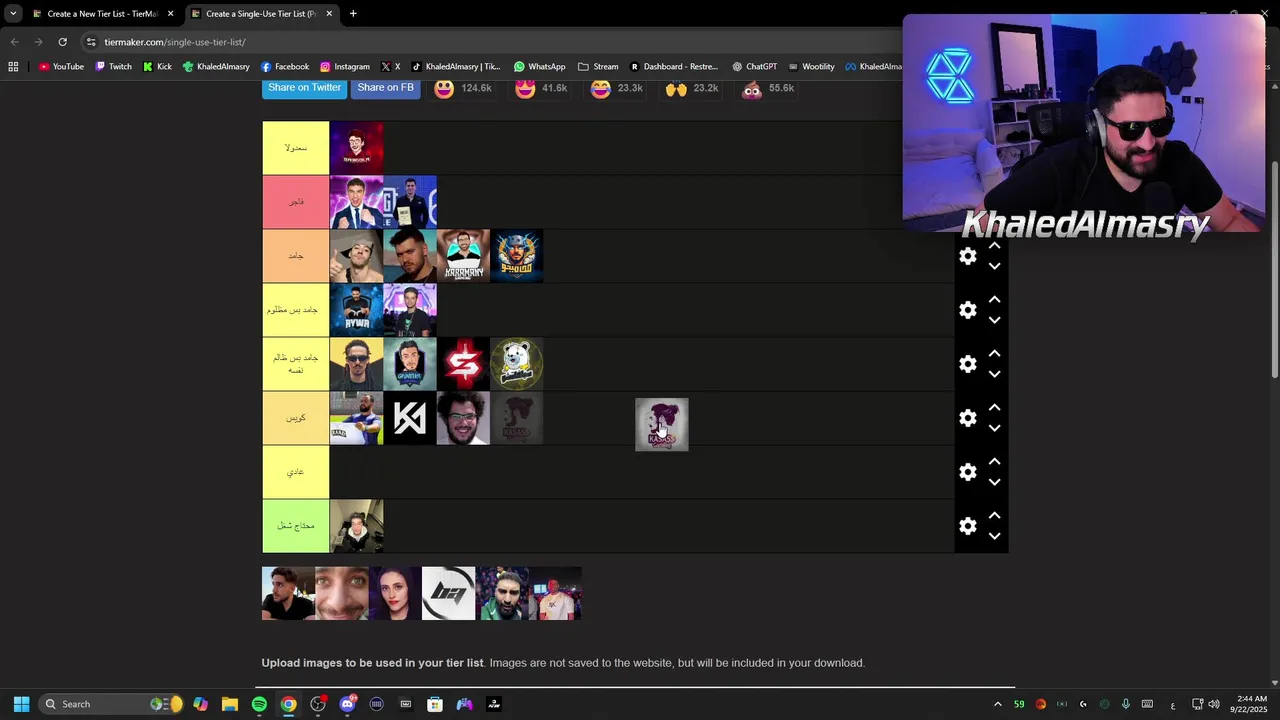Open the Chrome apps grid icon in the bookmarks bar
The width and height of the screenshot is (1280, 720).
pyautogui.click(x=13, y=67)
